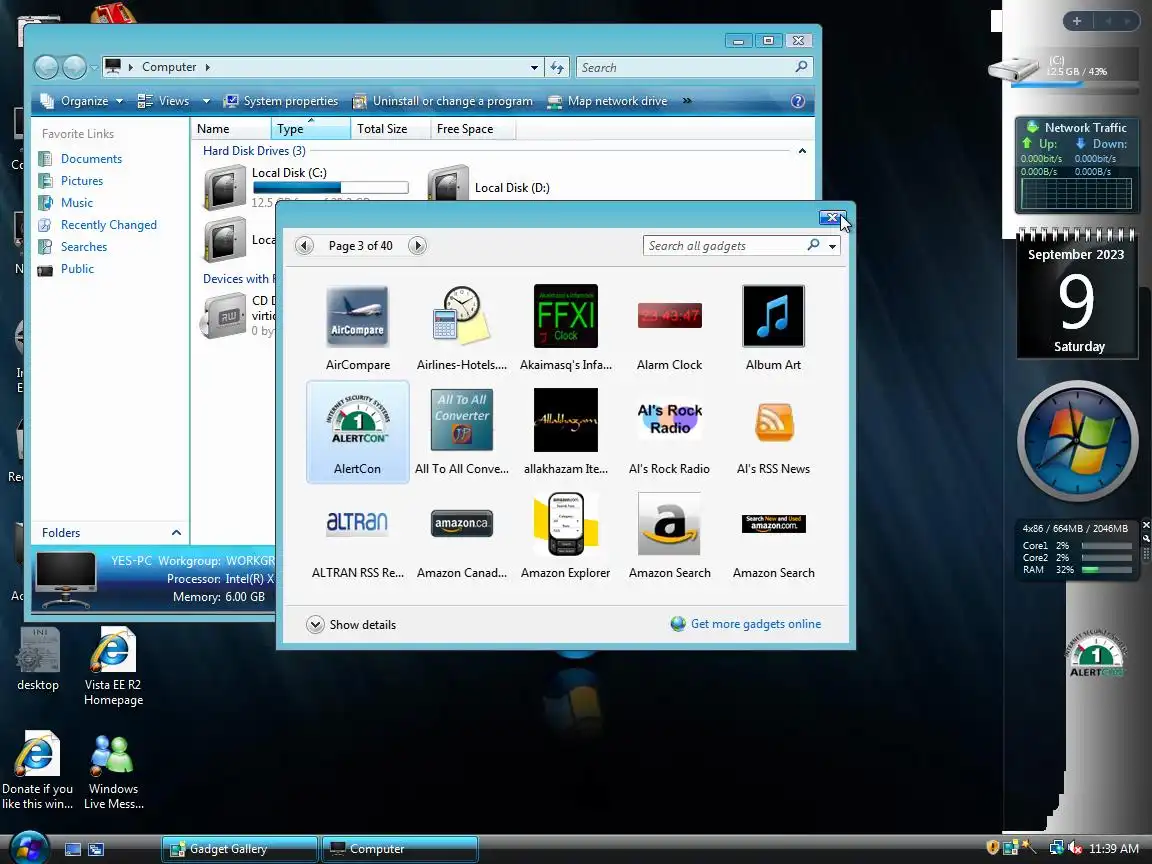The height and width of the screenshot is (864, 1152).
Task: Open Vista EE R2 Homepage shortcut
Action: (x=113, y=666)
